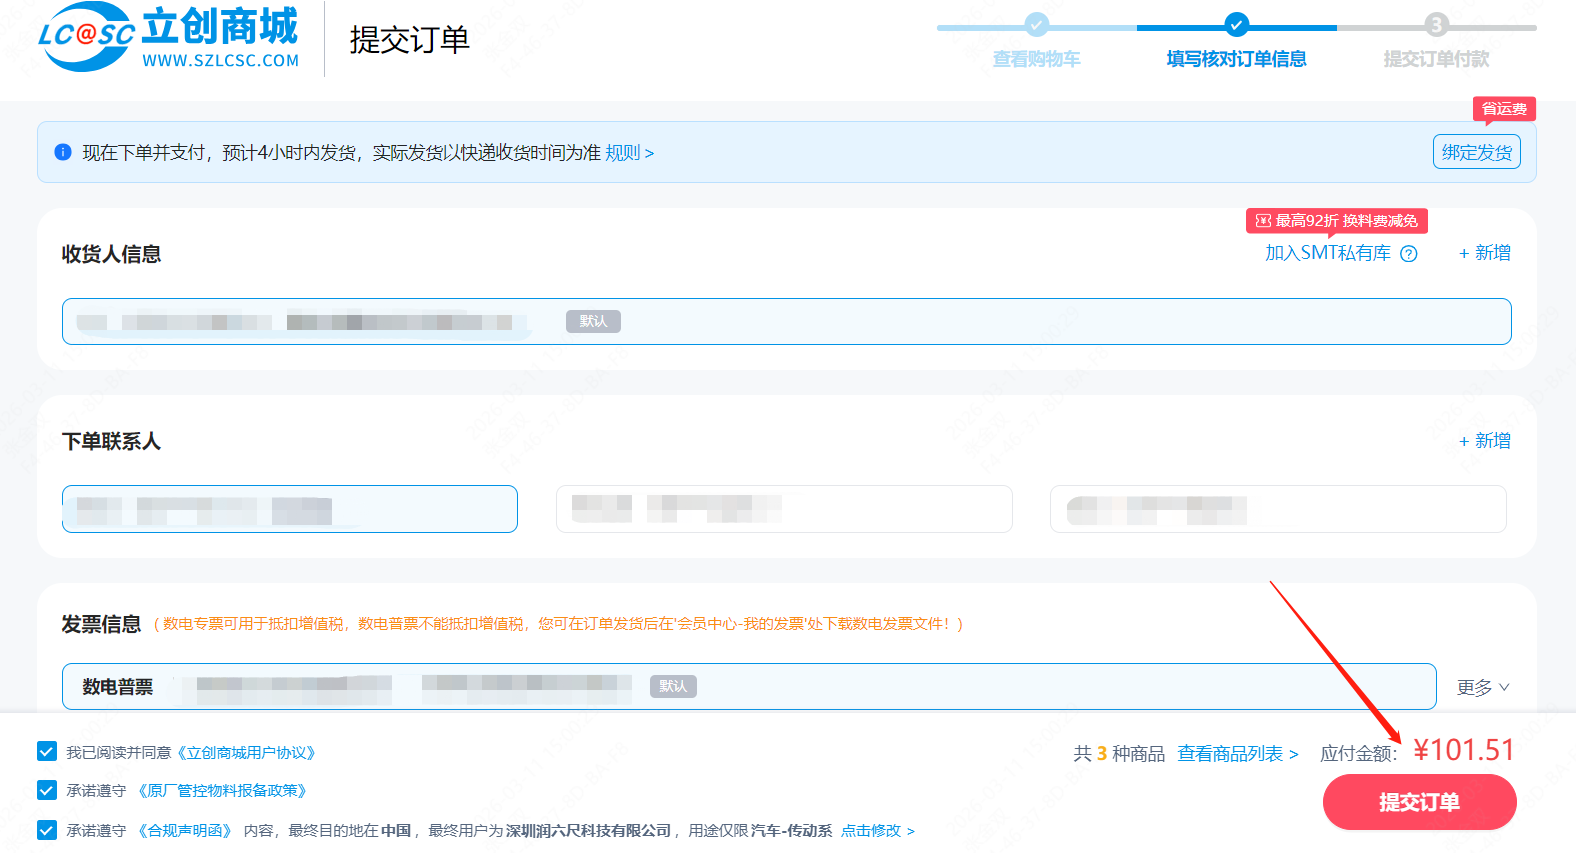Select the default shipping address card
Viewport: 1576px width, 853px height.
pos(786,321)
